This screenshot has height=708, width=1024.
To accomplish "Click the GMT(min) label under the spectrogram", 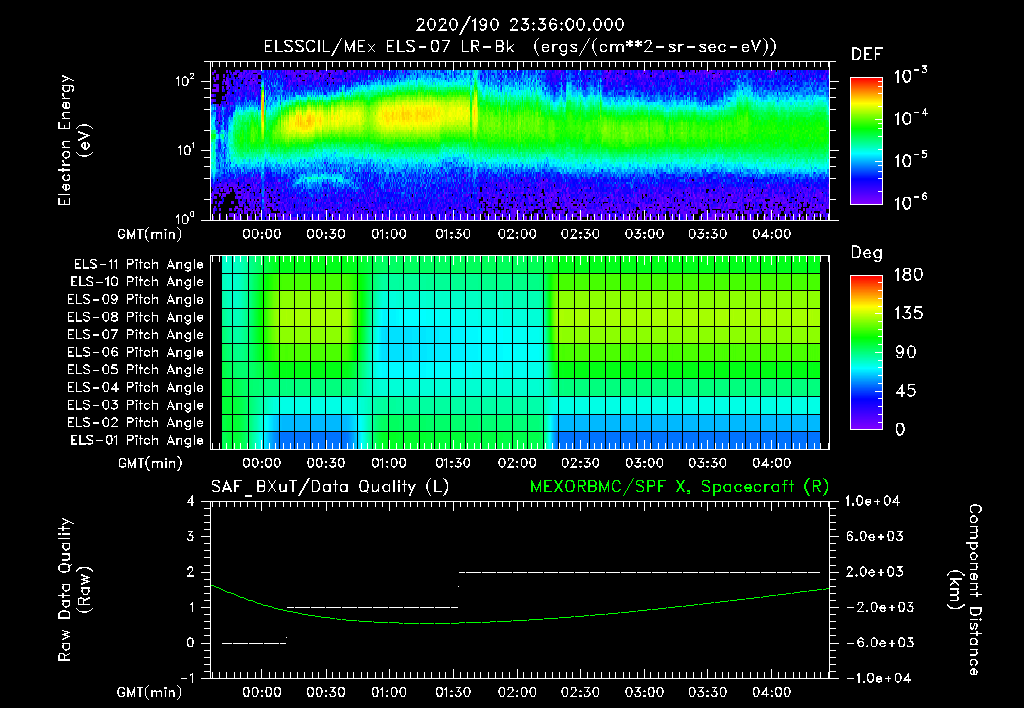I will pyautogui.click(x=150, y=234).
